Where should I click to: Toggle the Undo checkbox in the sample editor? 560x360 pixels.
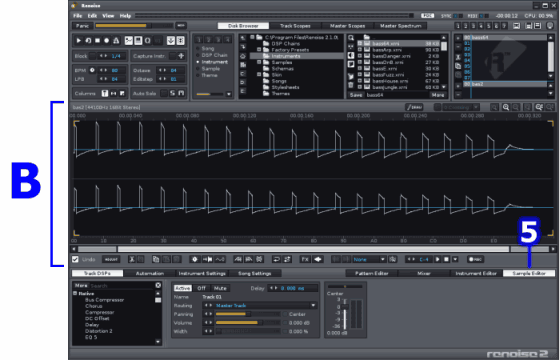click(75, 259)
